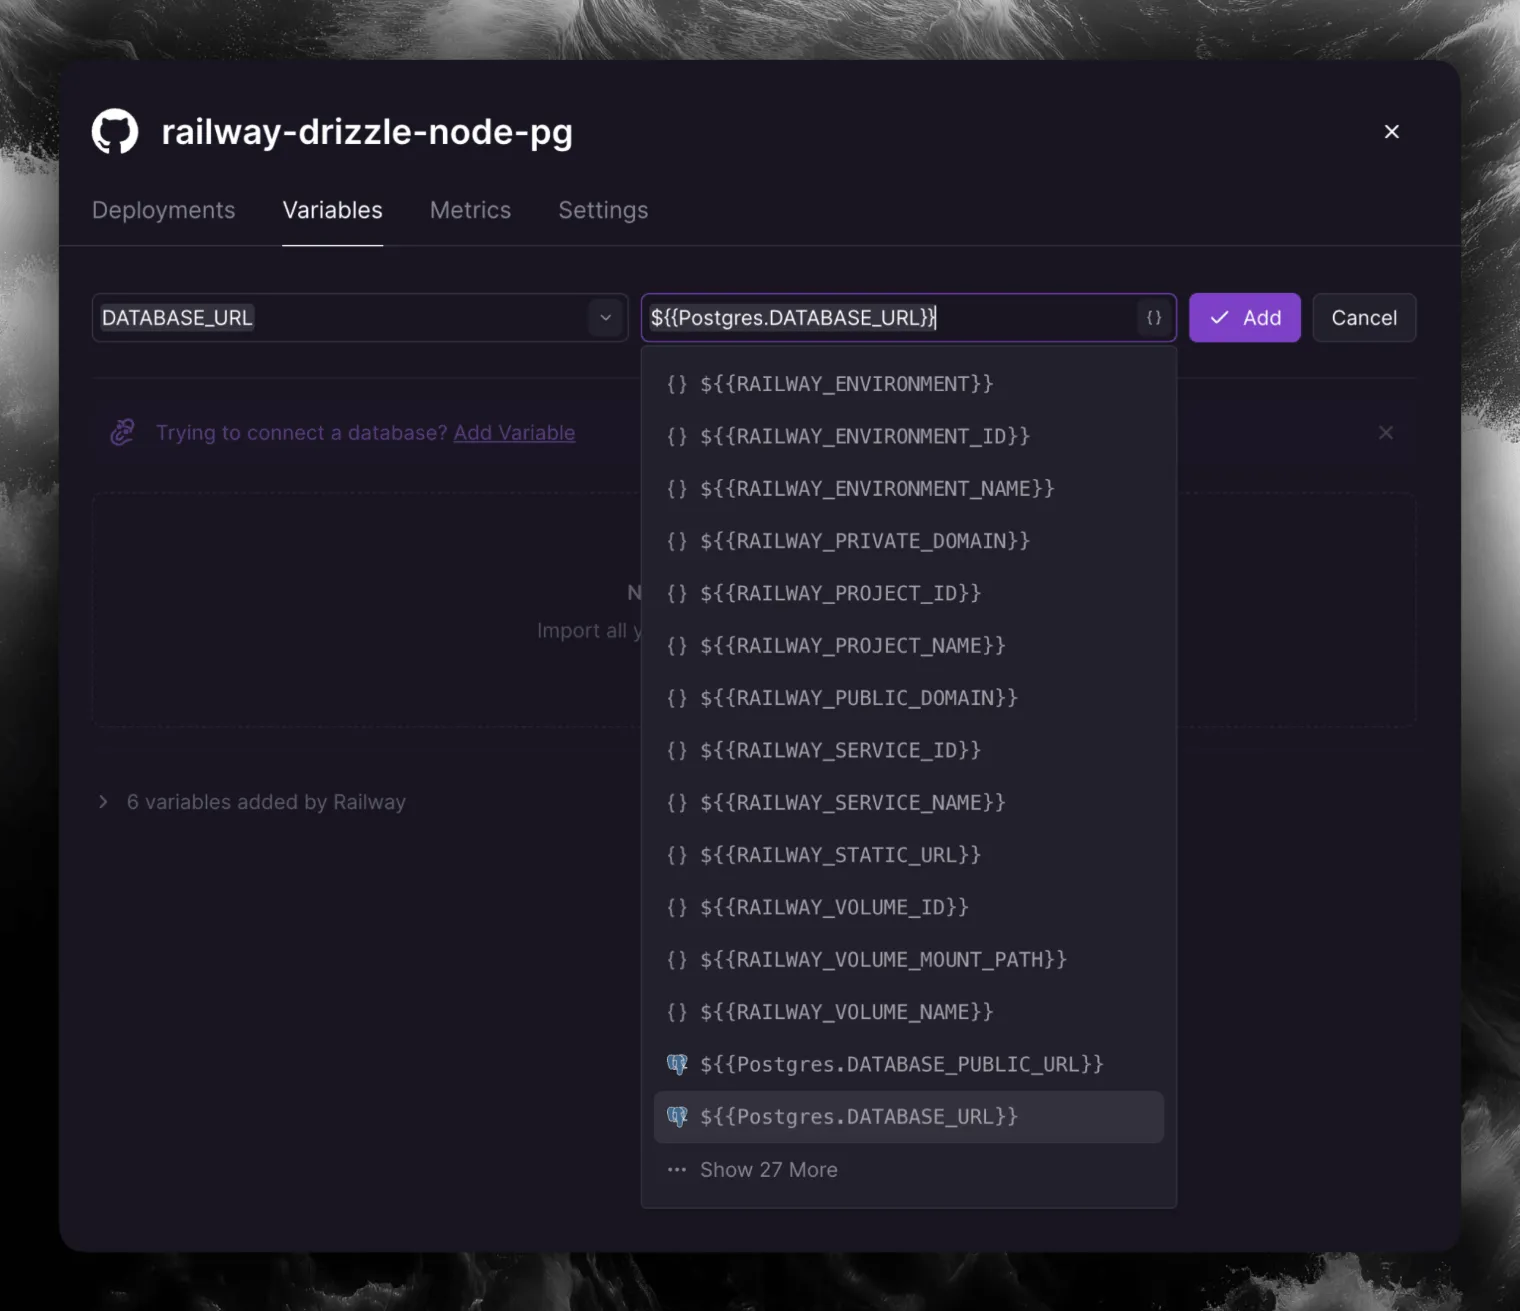
Task: Click the curly braces icon in value field
Action: coord(1153,318)
